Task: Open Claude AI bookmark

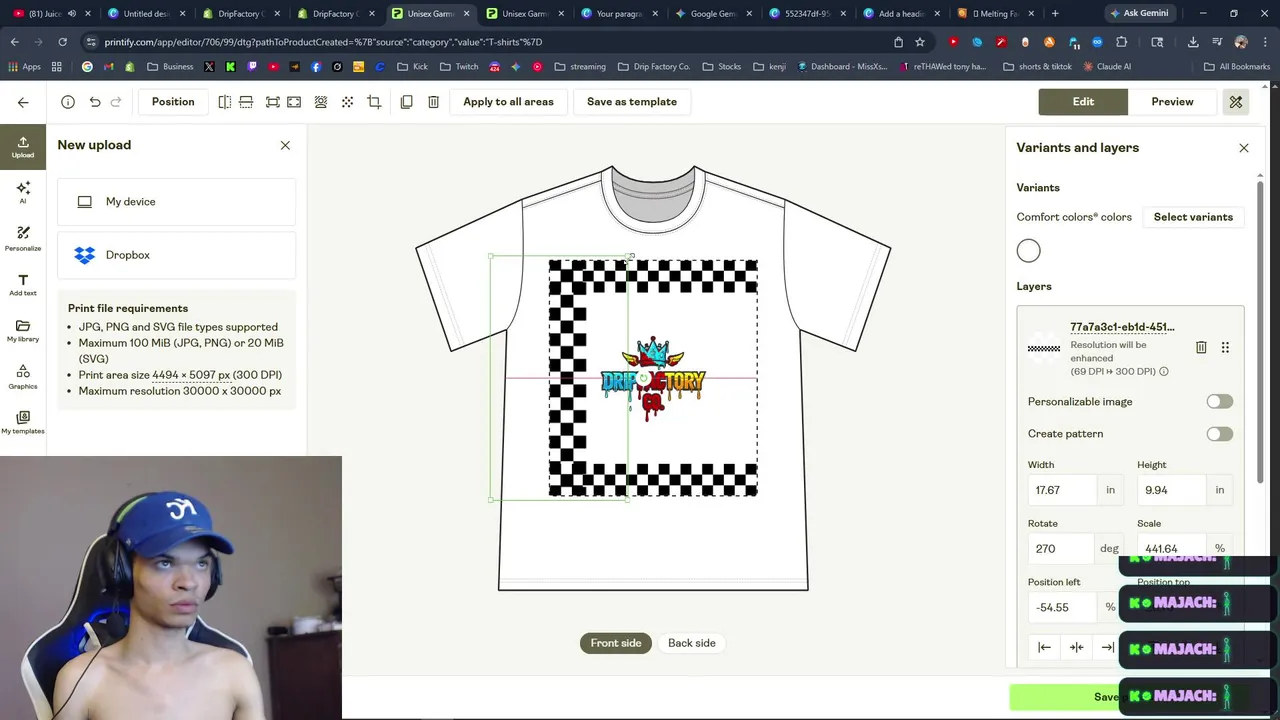Action: pyautogui.click(x=1106, y=67)
